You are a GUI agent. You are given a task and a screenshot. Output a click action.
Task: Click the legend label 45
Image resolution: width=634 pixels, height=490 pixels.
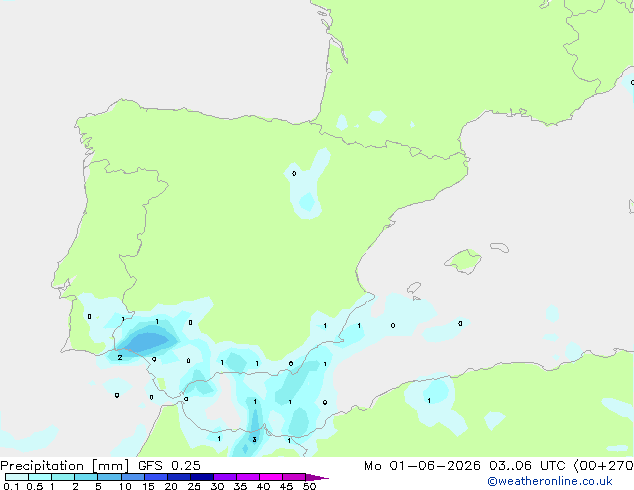[x=286, y=486]
